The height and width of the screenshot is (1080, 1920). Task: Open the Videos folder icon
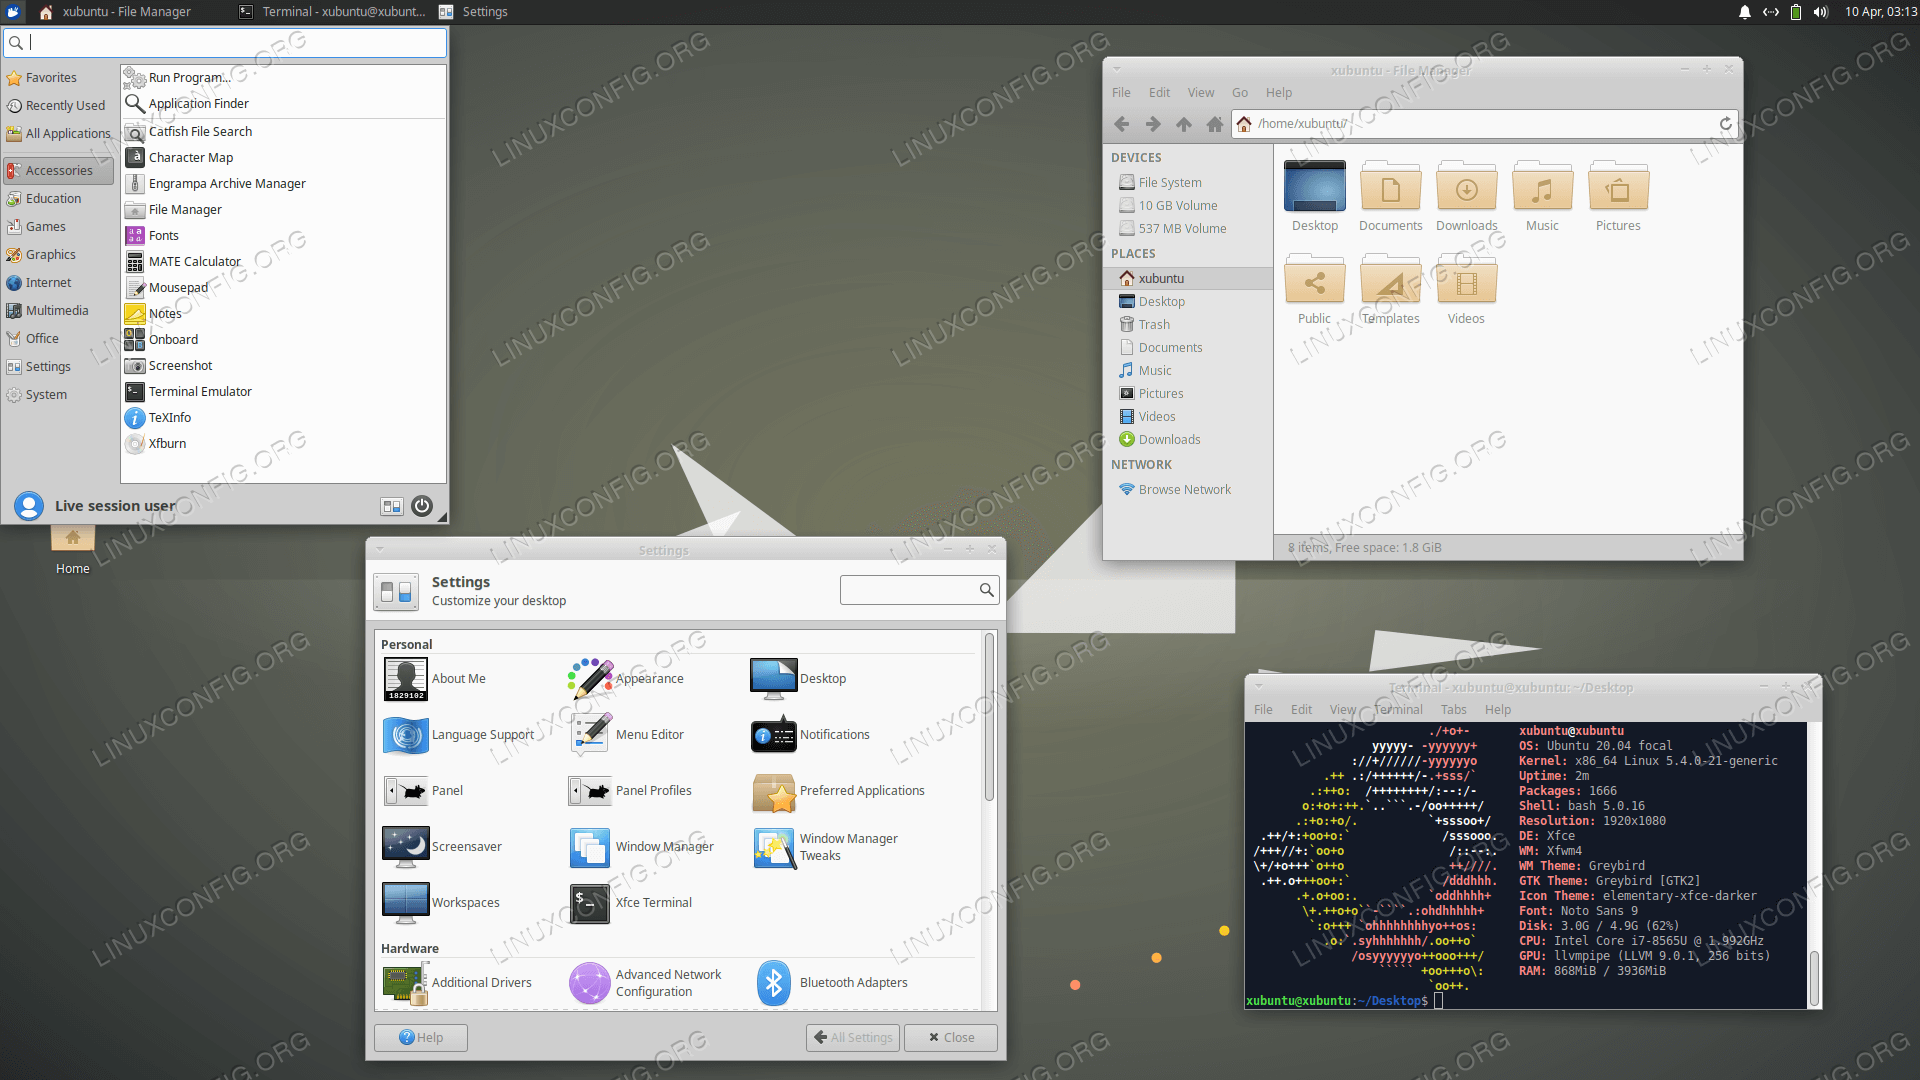tap(1467, 279)
